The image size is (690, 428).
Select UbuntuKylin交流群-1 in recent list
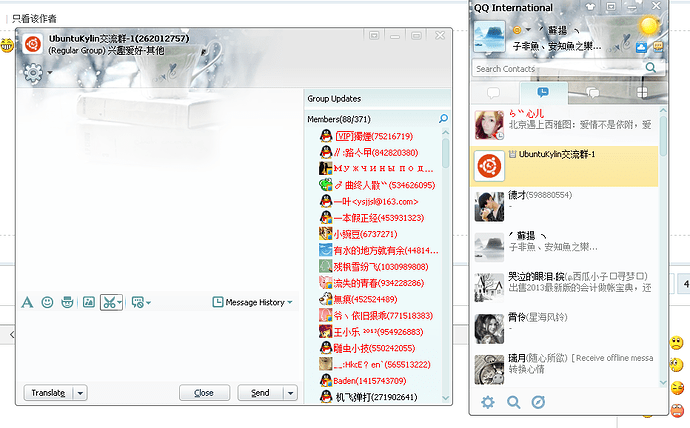click(565, 166)
